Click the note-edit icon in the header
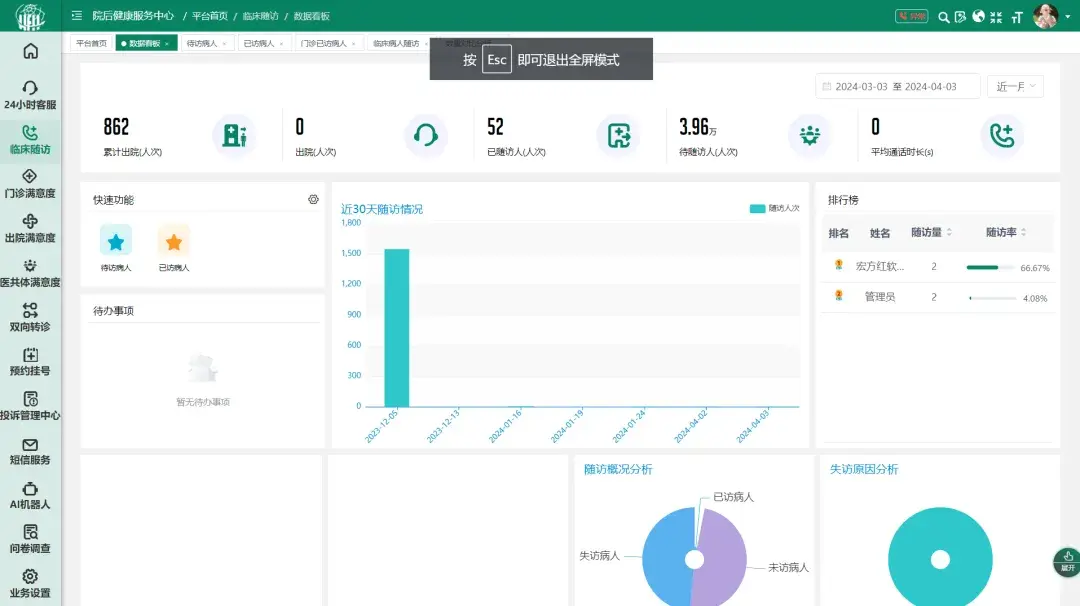Viewport: 1080px width, 606px height. (960, 17)
